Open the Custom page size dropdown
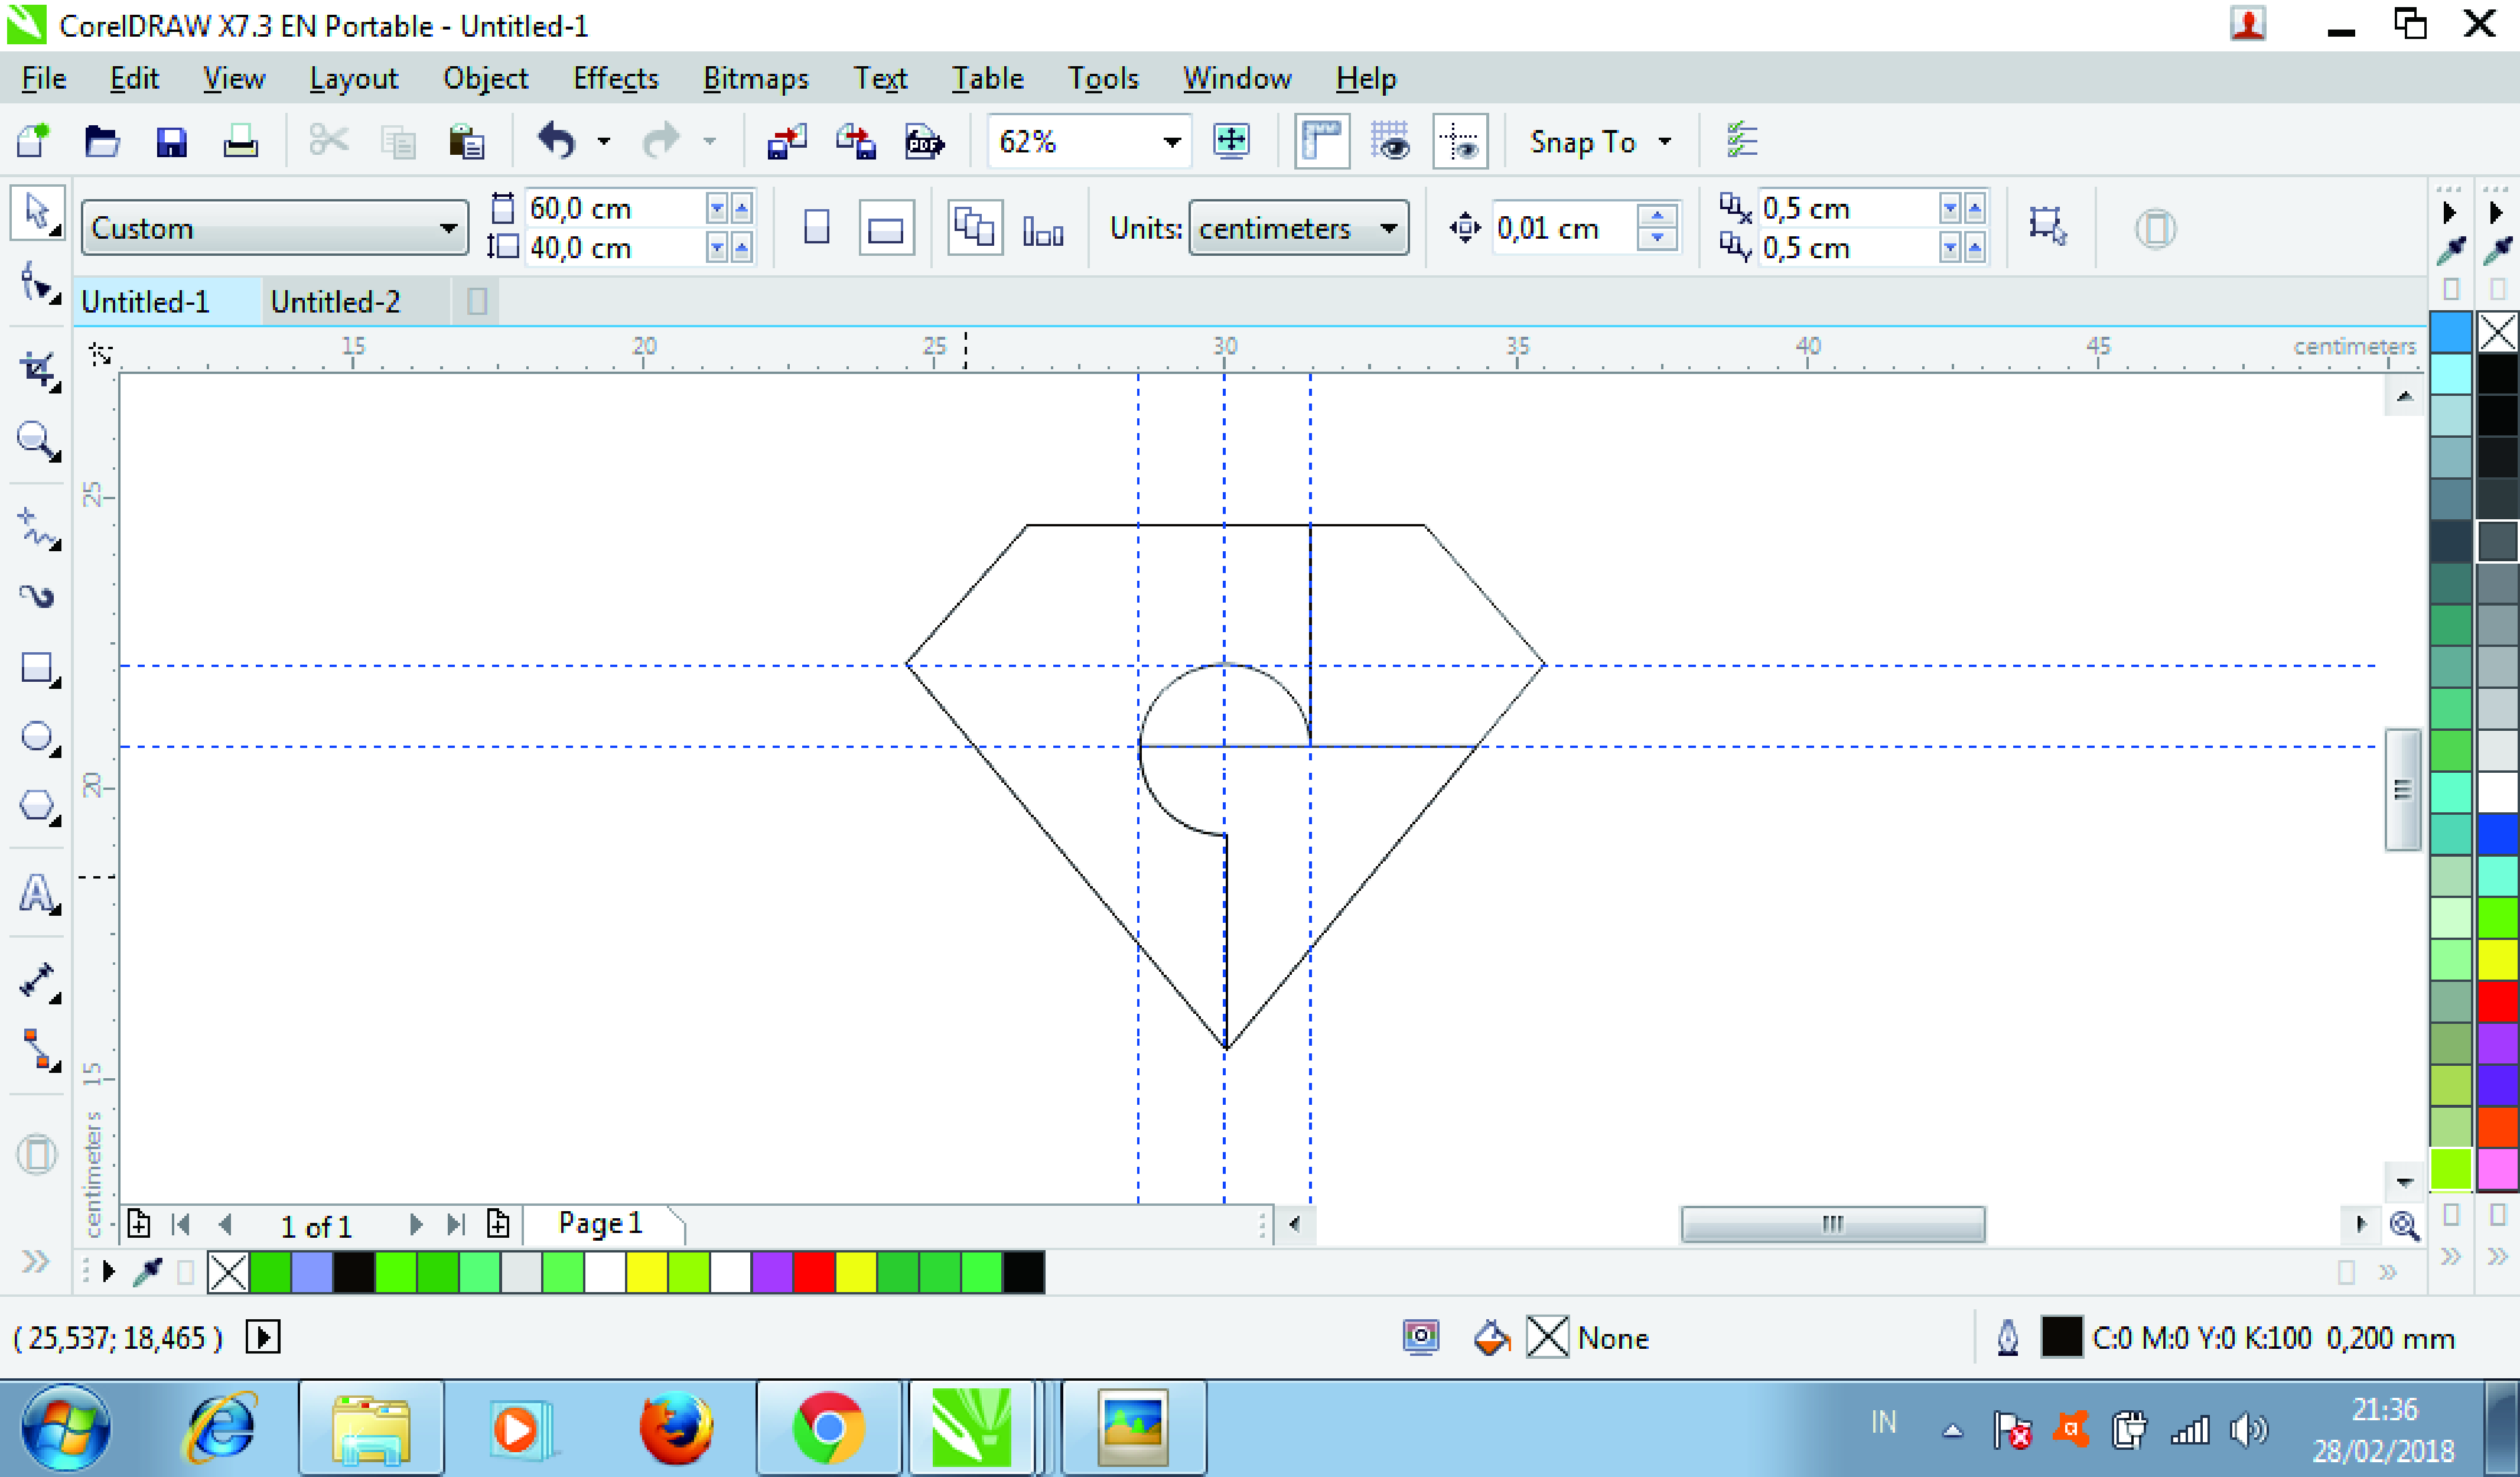 (x=448, y=228)
